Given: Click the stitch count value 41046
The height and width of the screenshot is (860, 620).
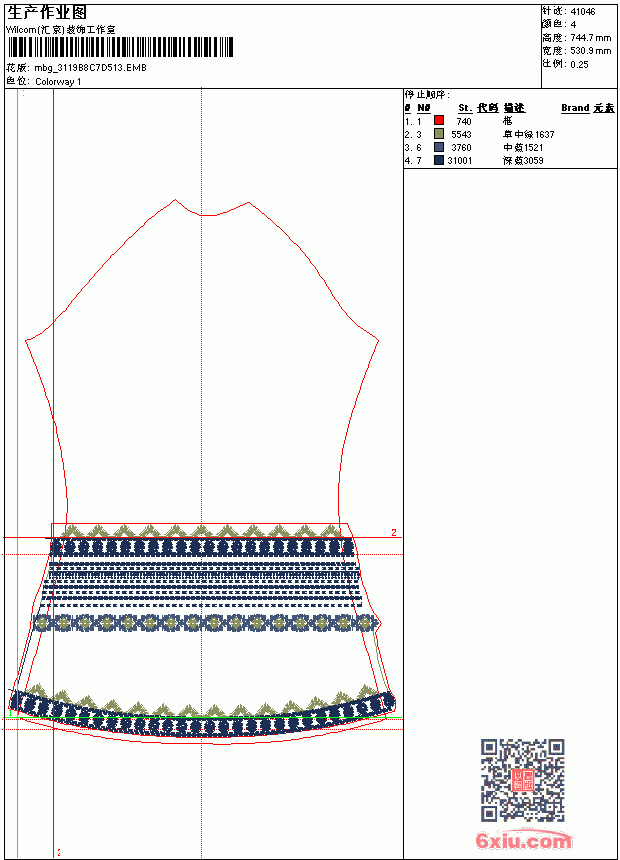Looking at the screenshot, I should [x=583, y=11].
